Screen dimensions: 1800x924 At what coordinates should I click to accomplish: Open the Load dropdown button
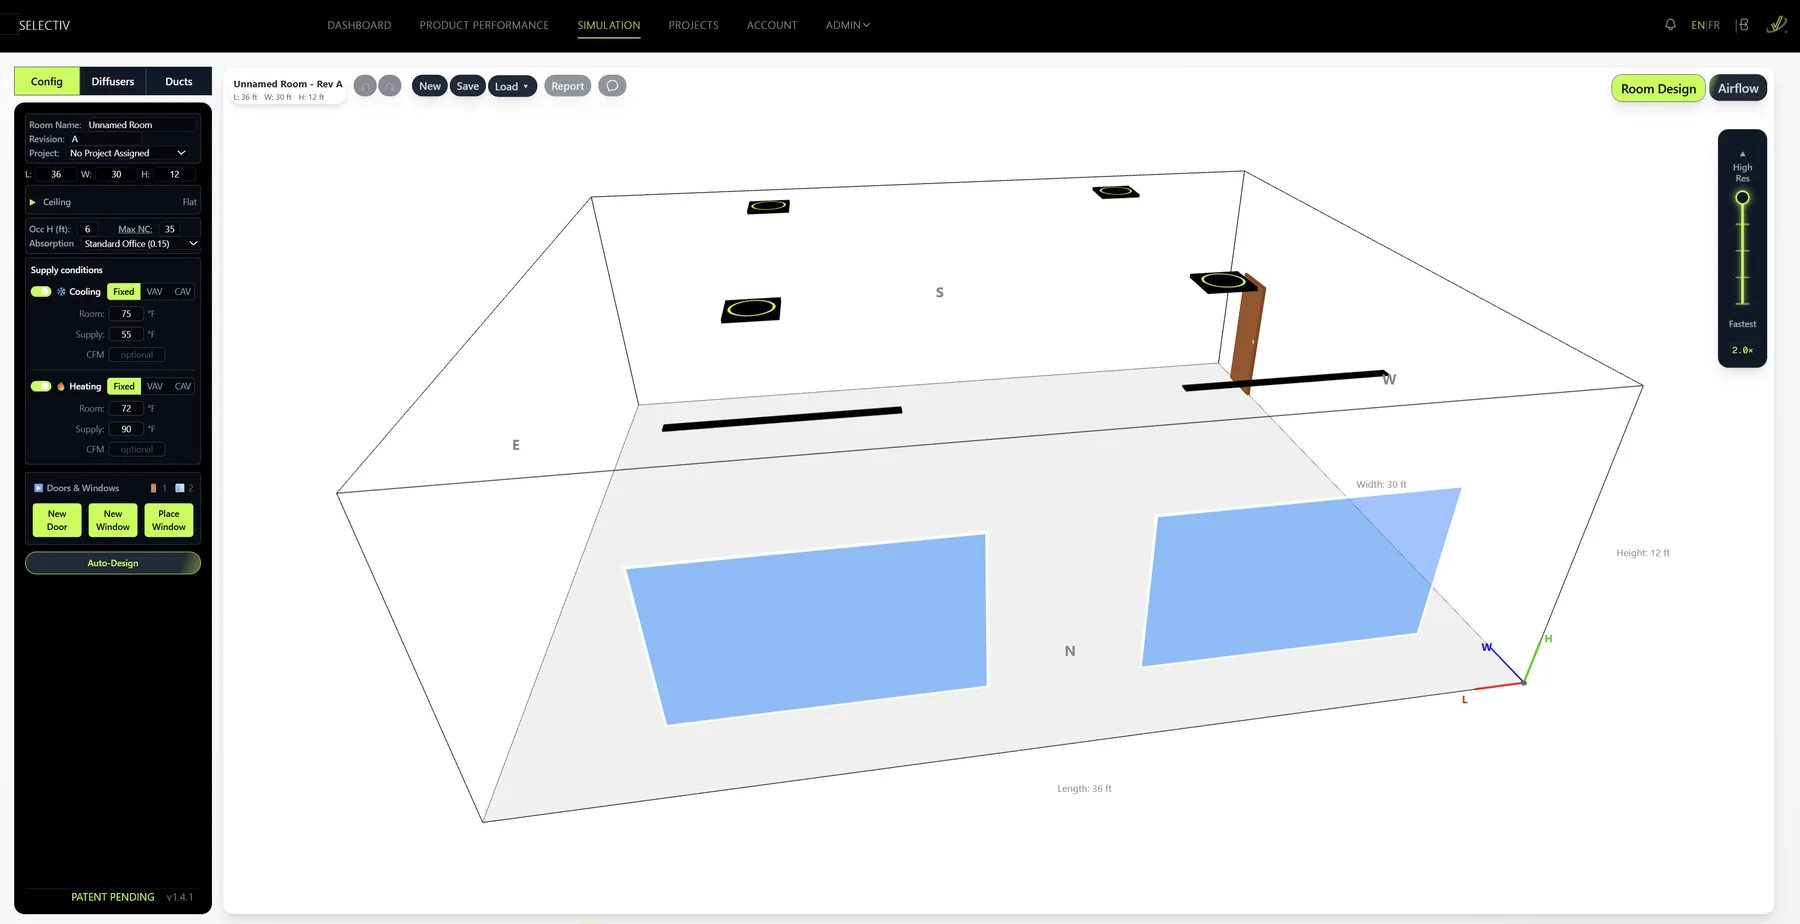click(512, 86)
